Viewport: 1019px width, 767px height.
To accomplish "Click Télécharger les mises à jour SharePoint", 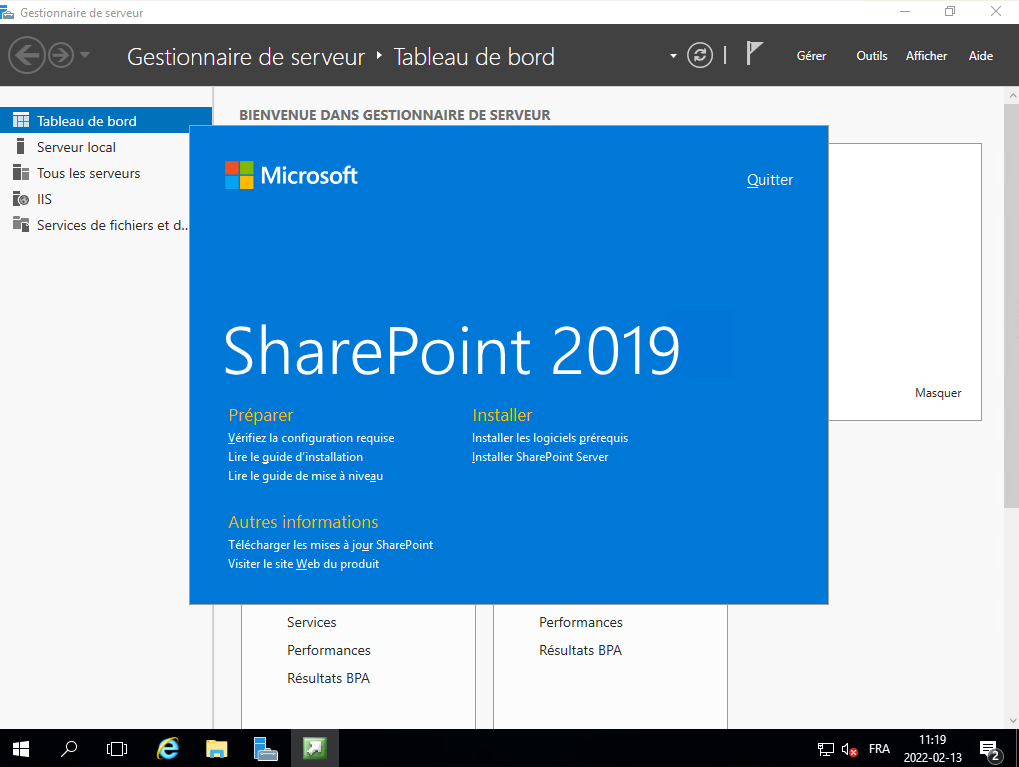I will (x=330, y=545).
